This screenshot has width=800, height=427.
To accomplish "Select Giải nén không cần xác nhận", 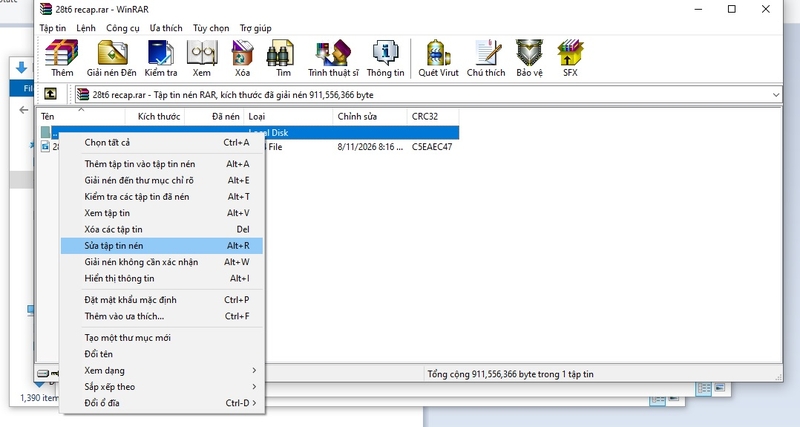I will [162, 262].
